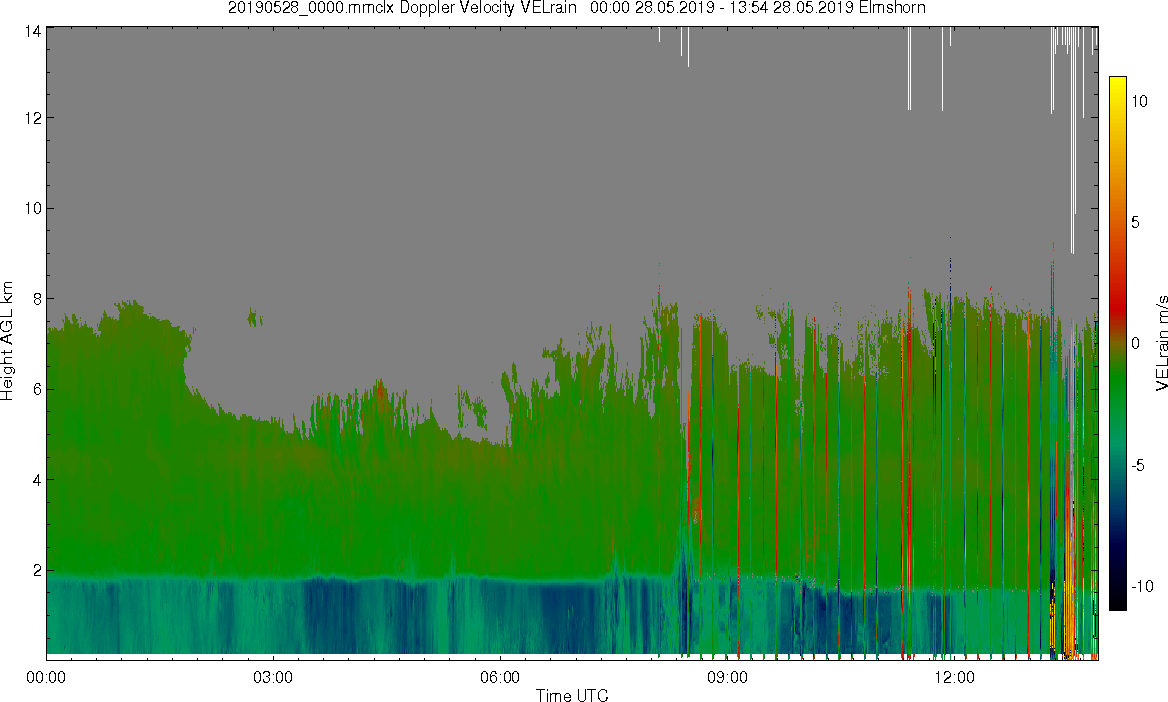Click the 06:00 time tick label

coord(500,677)
